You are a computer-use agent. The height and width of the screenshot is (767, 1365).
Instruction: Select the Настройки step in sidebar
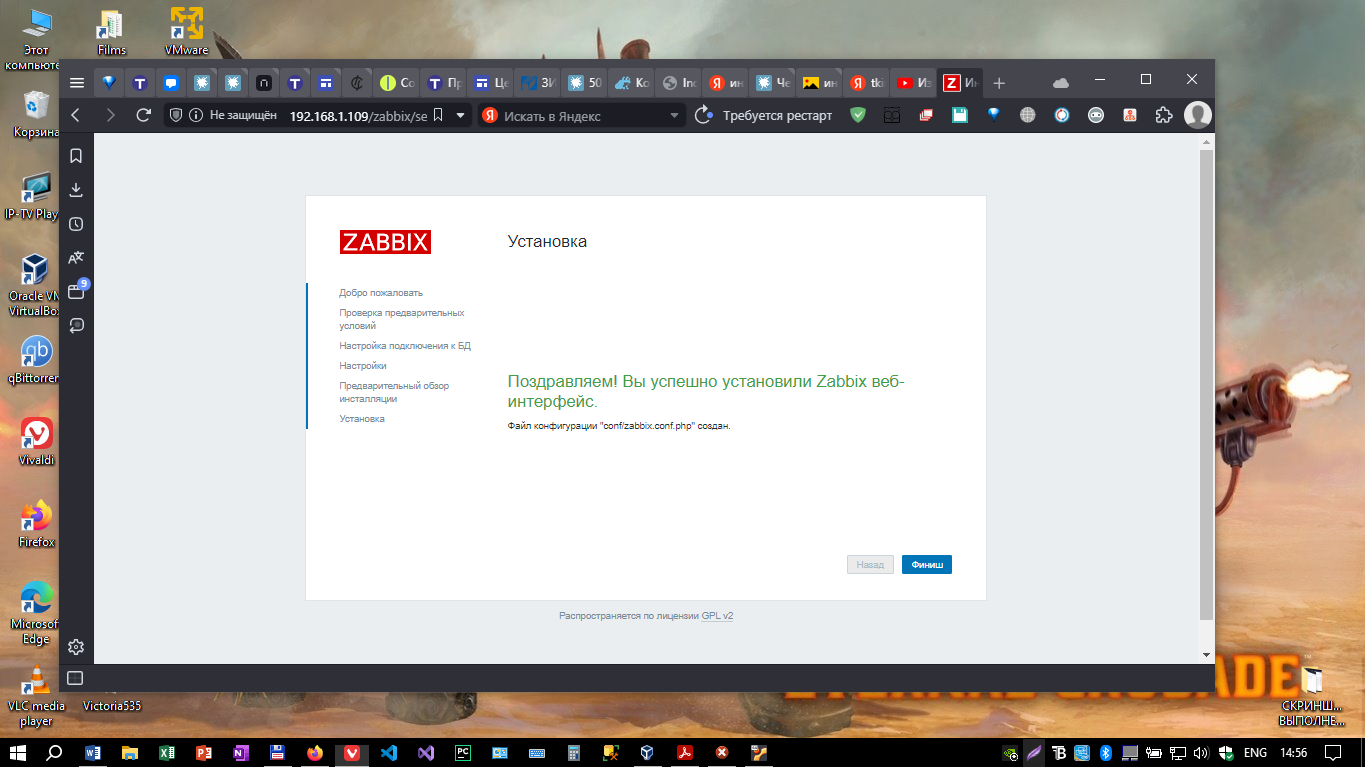363,366
